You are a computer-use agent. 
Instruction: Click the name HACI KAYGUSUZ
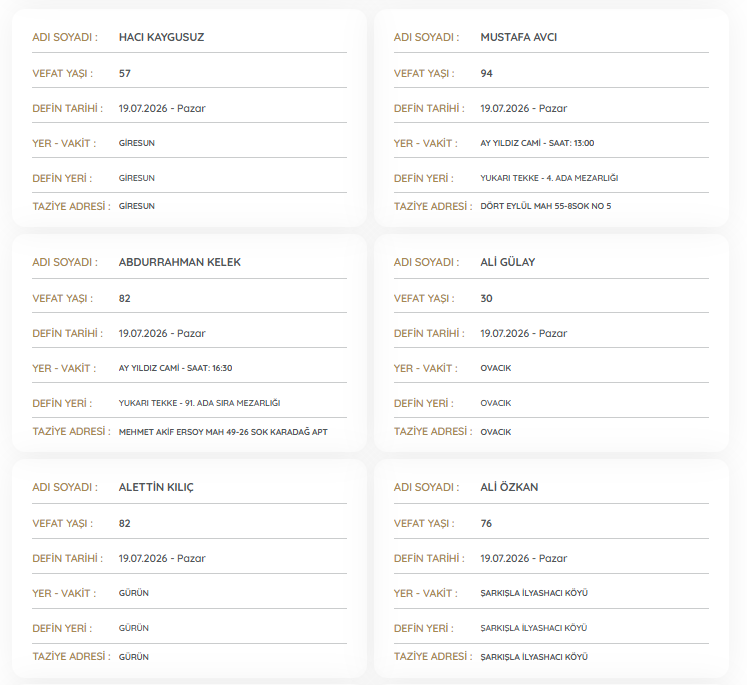pyautogui.click(x=161, y=37)
